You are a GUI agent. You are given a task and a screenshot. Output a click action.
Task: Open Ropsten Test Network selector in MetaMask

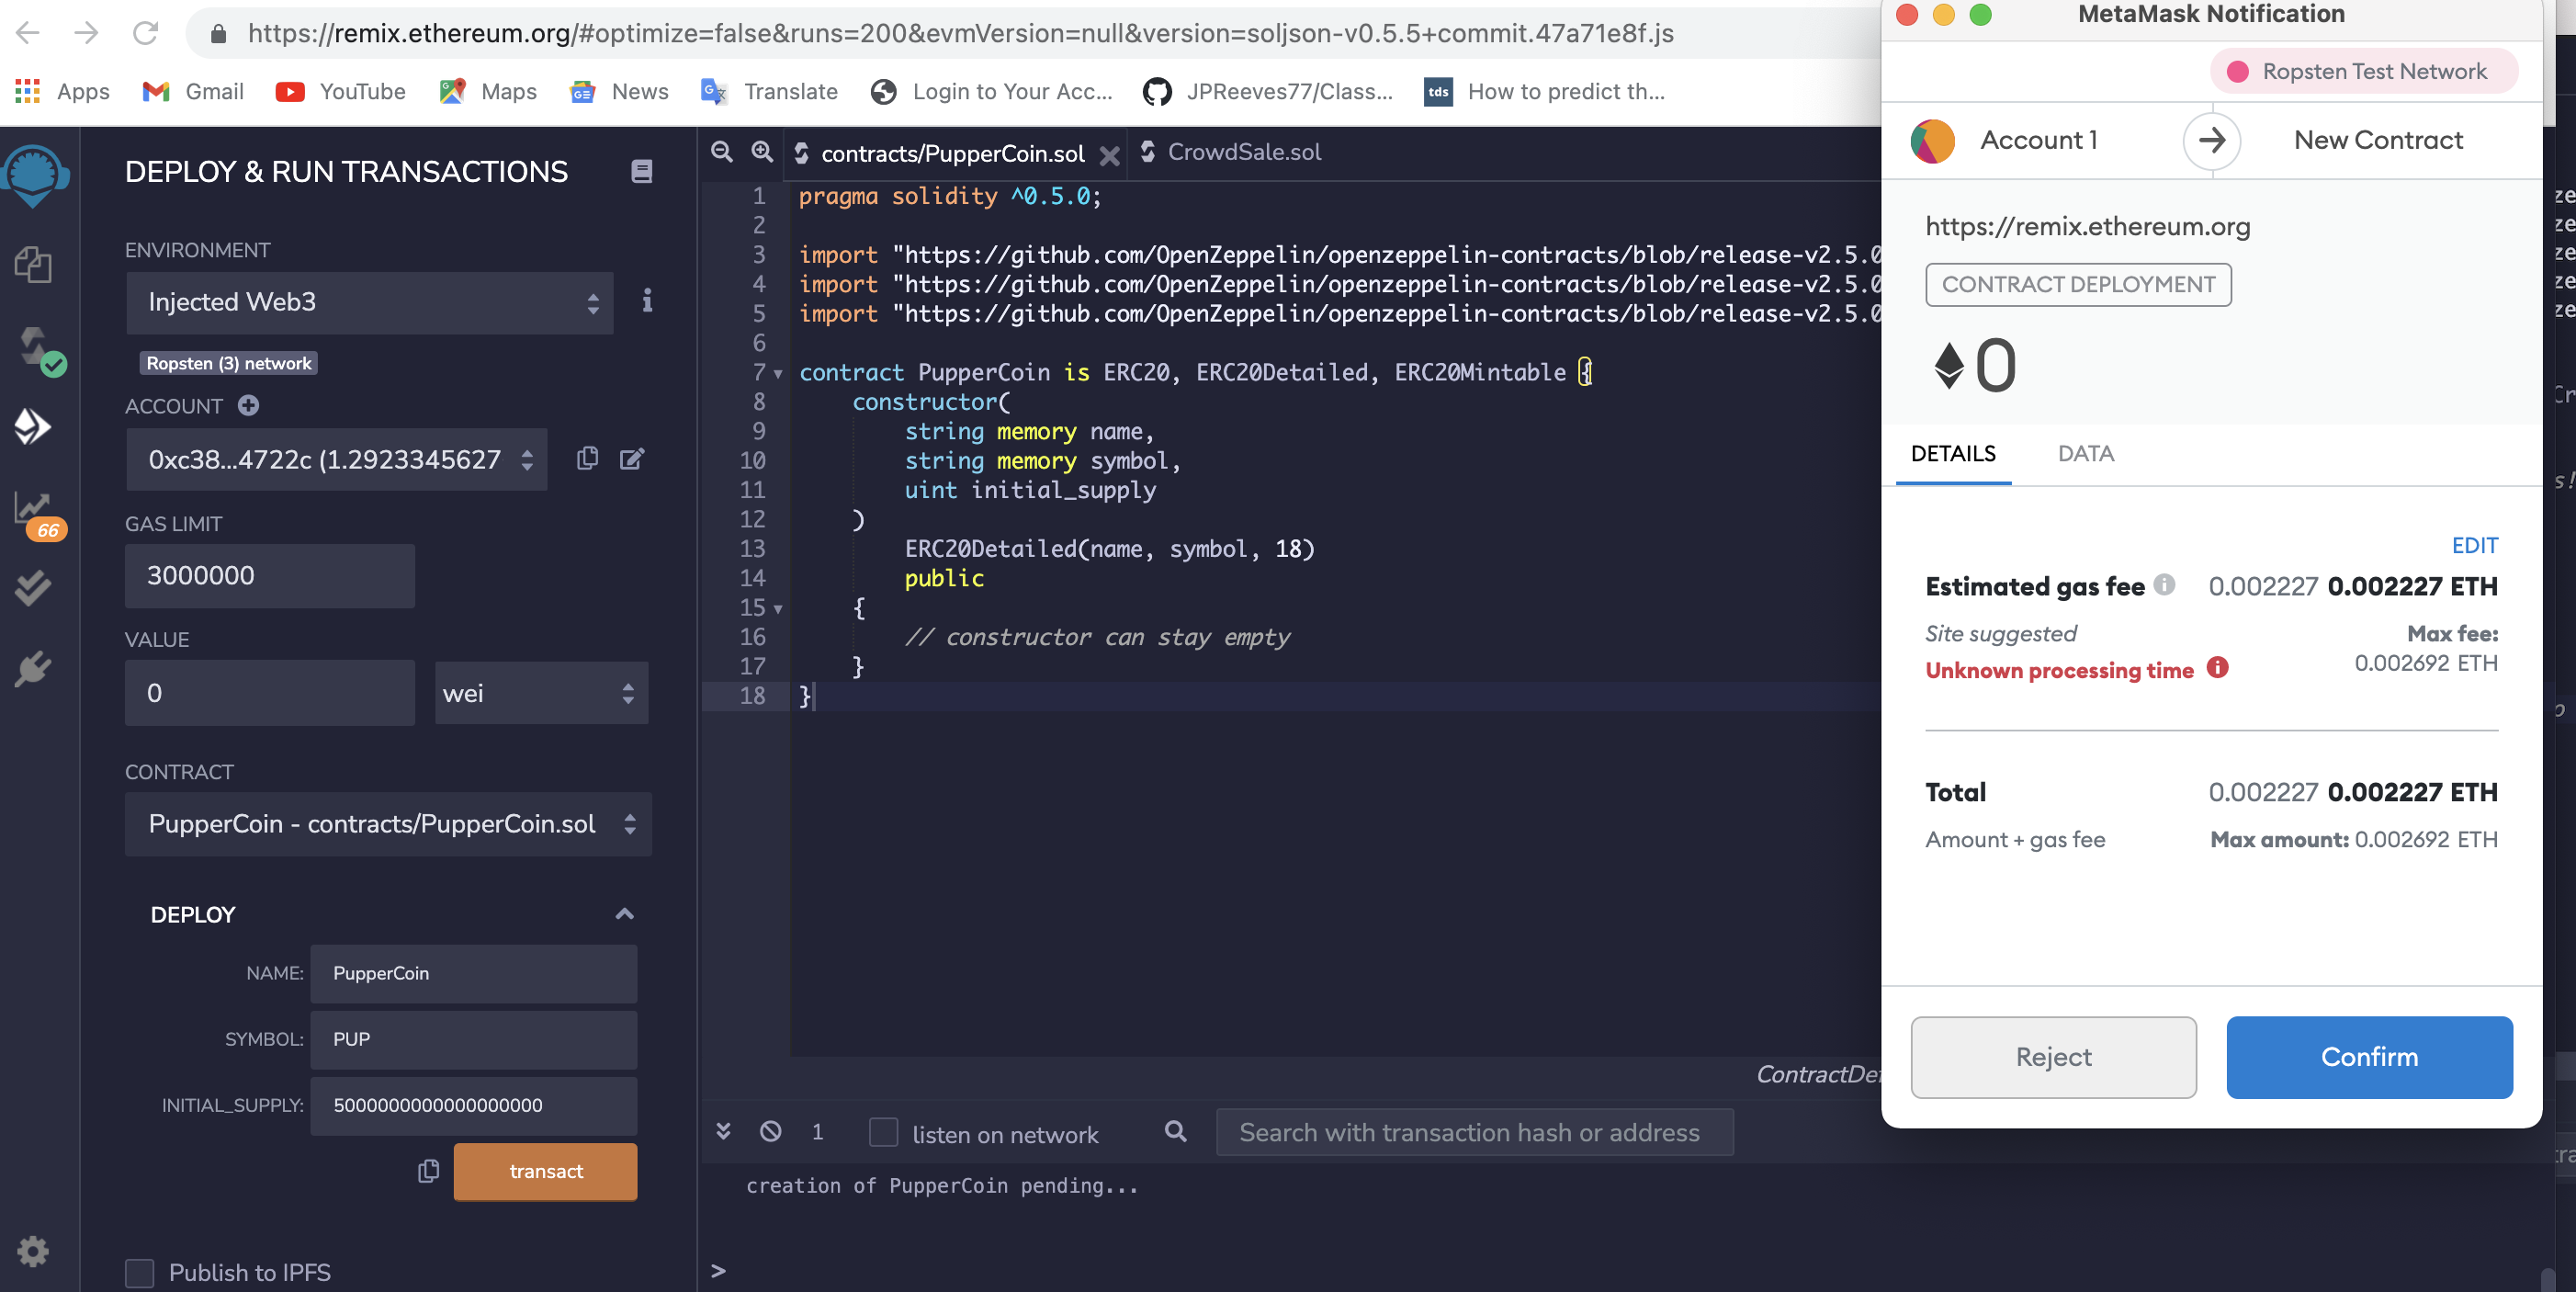click(2364, 71)
